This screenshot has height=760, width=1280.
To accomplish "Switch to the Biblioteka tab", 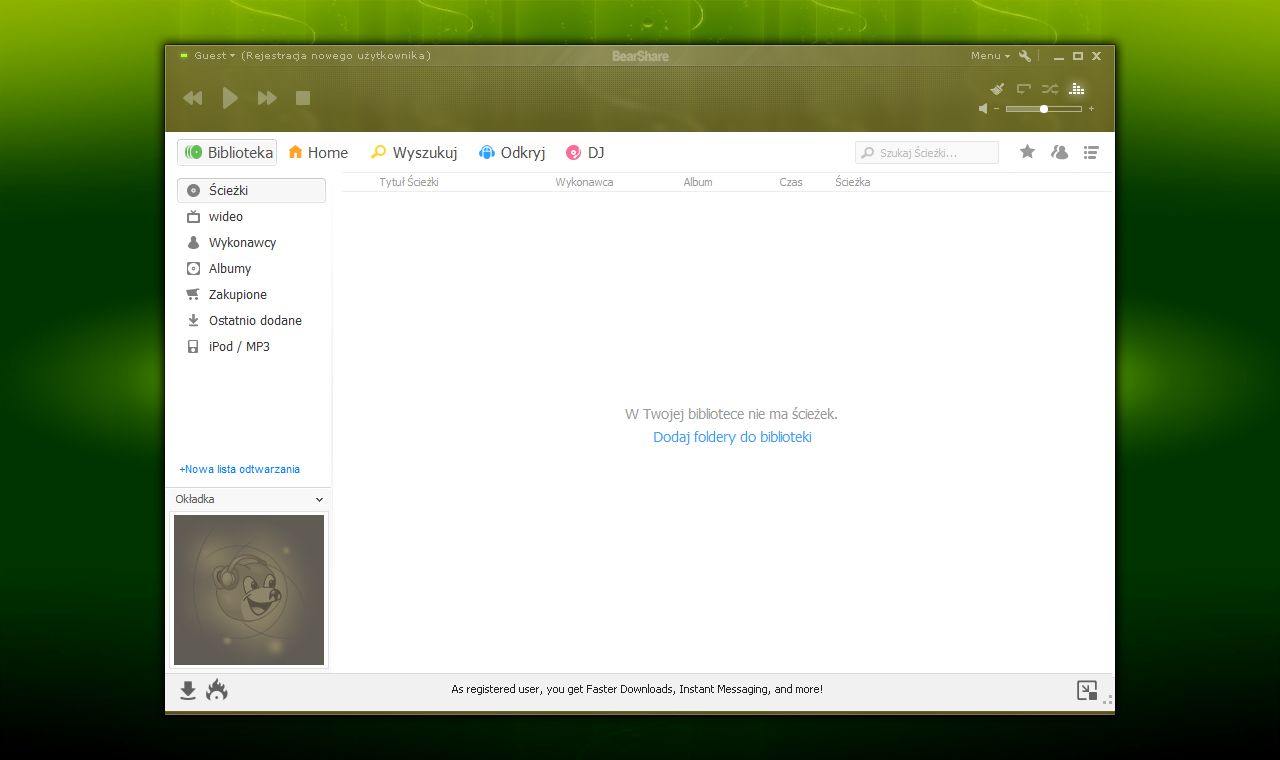I will click(x=227, y=152).
